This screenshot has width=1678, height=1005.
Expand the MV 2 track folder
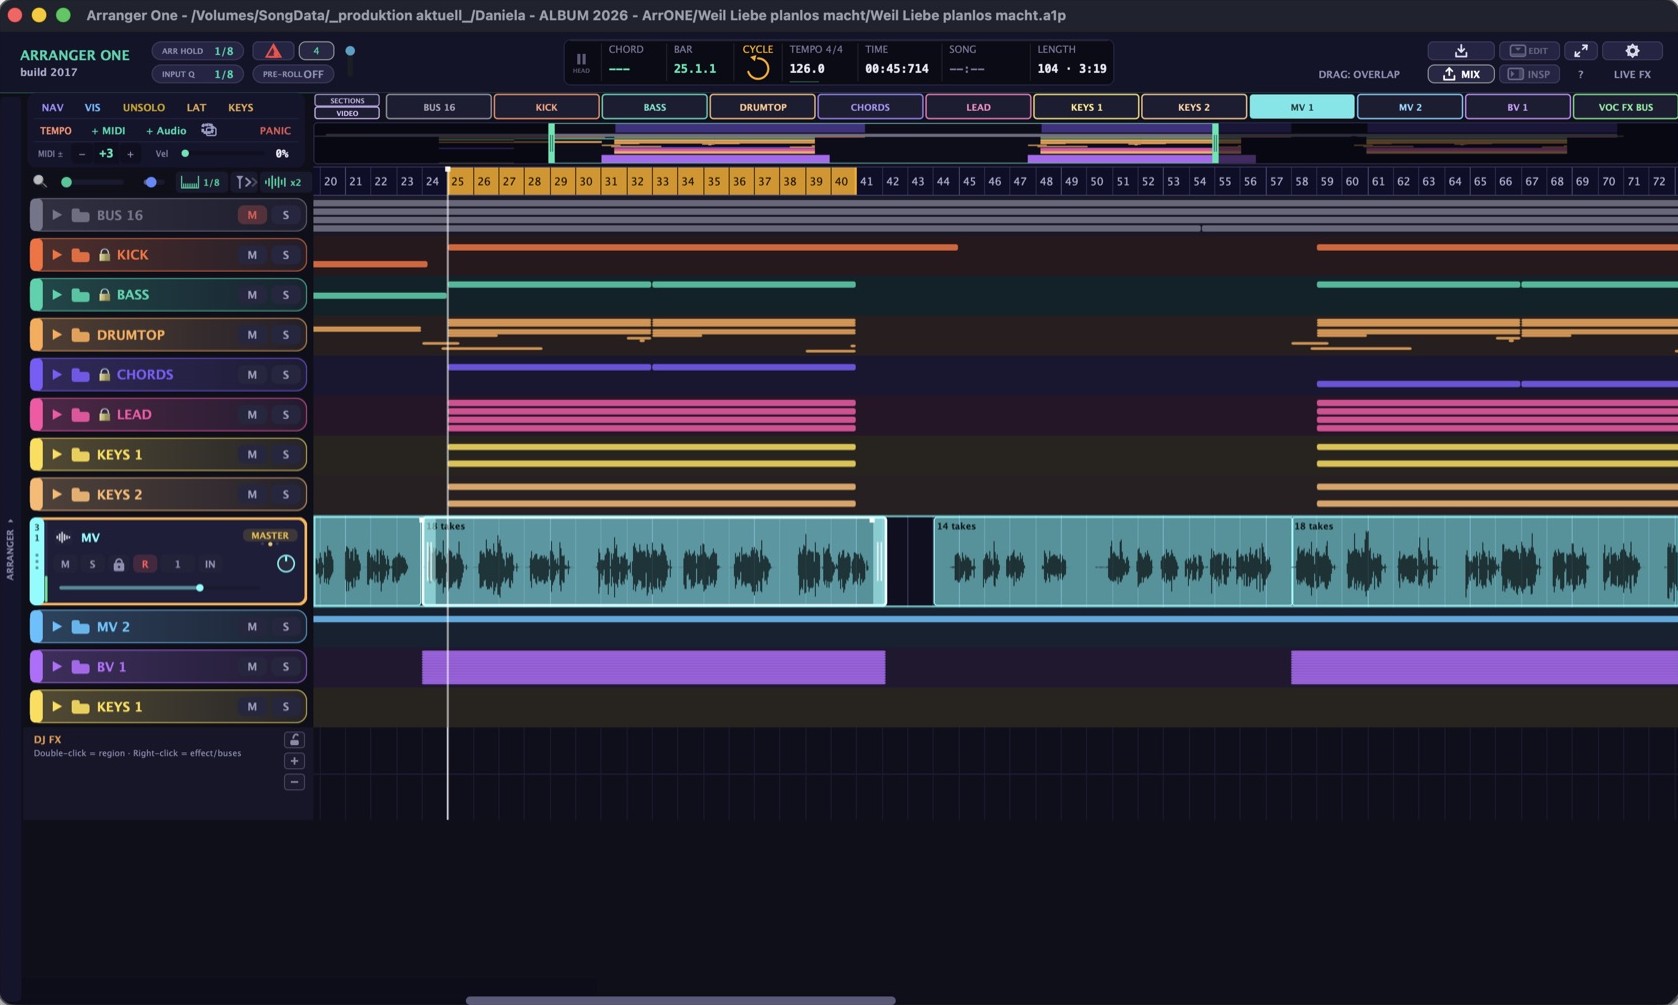tap(57, 627)
